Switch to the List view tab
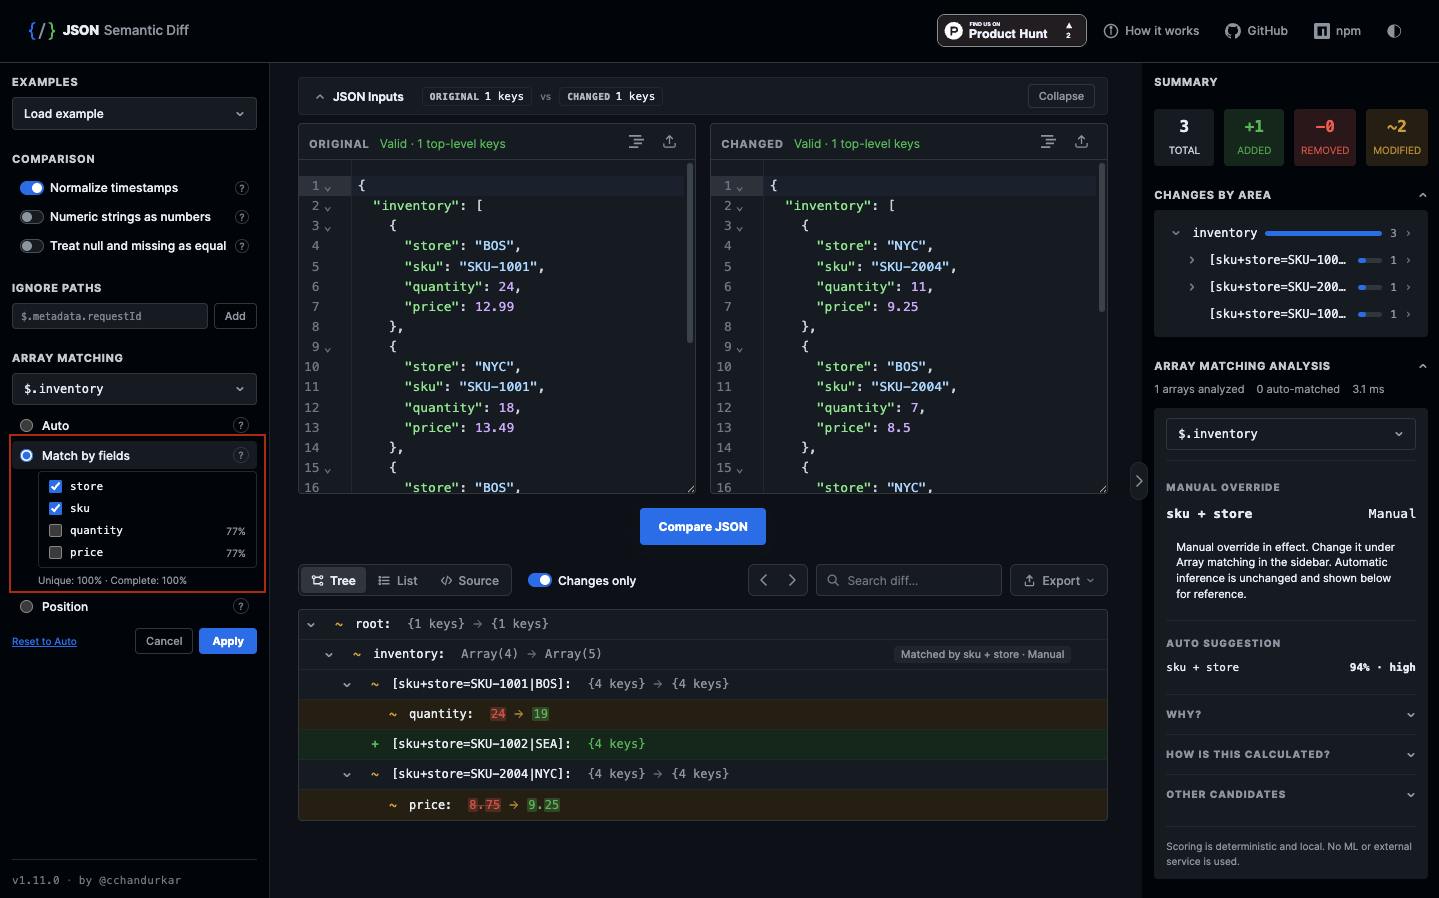Screen dimensions: 1439x898 point(398,580)
